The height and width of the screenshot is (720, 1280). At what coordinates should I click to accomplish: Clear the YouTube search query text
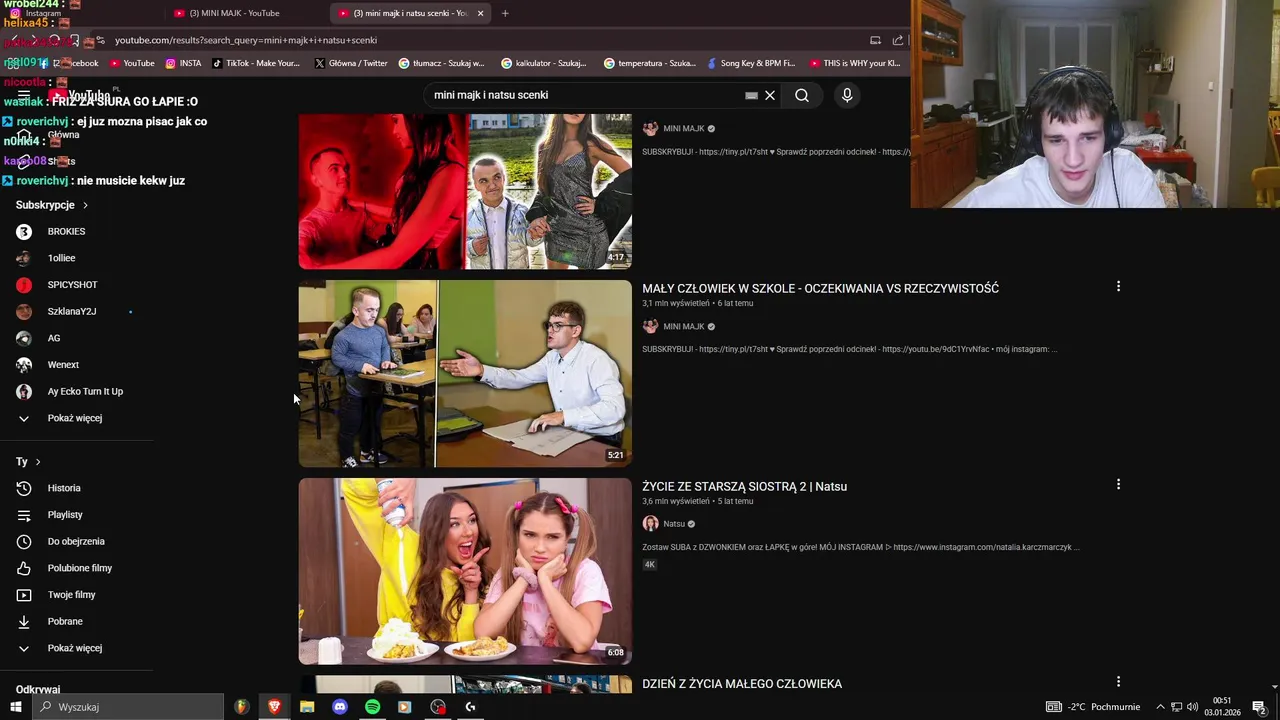point(770,95)
